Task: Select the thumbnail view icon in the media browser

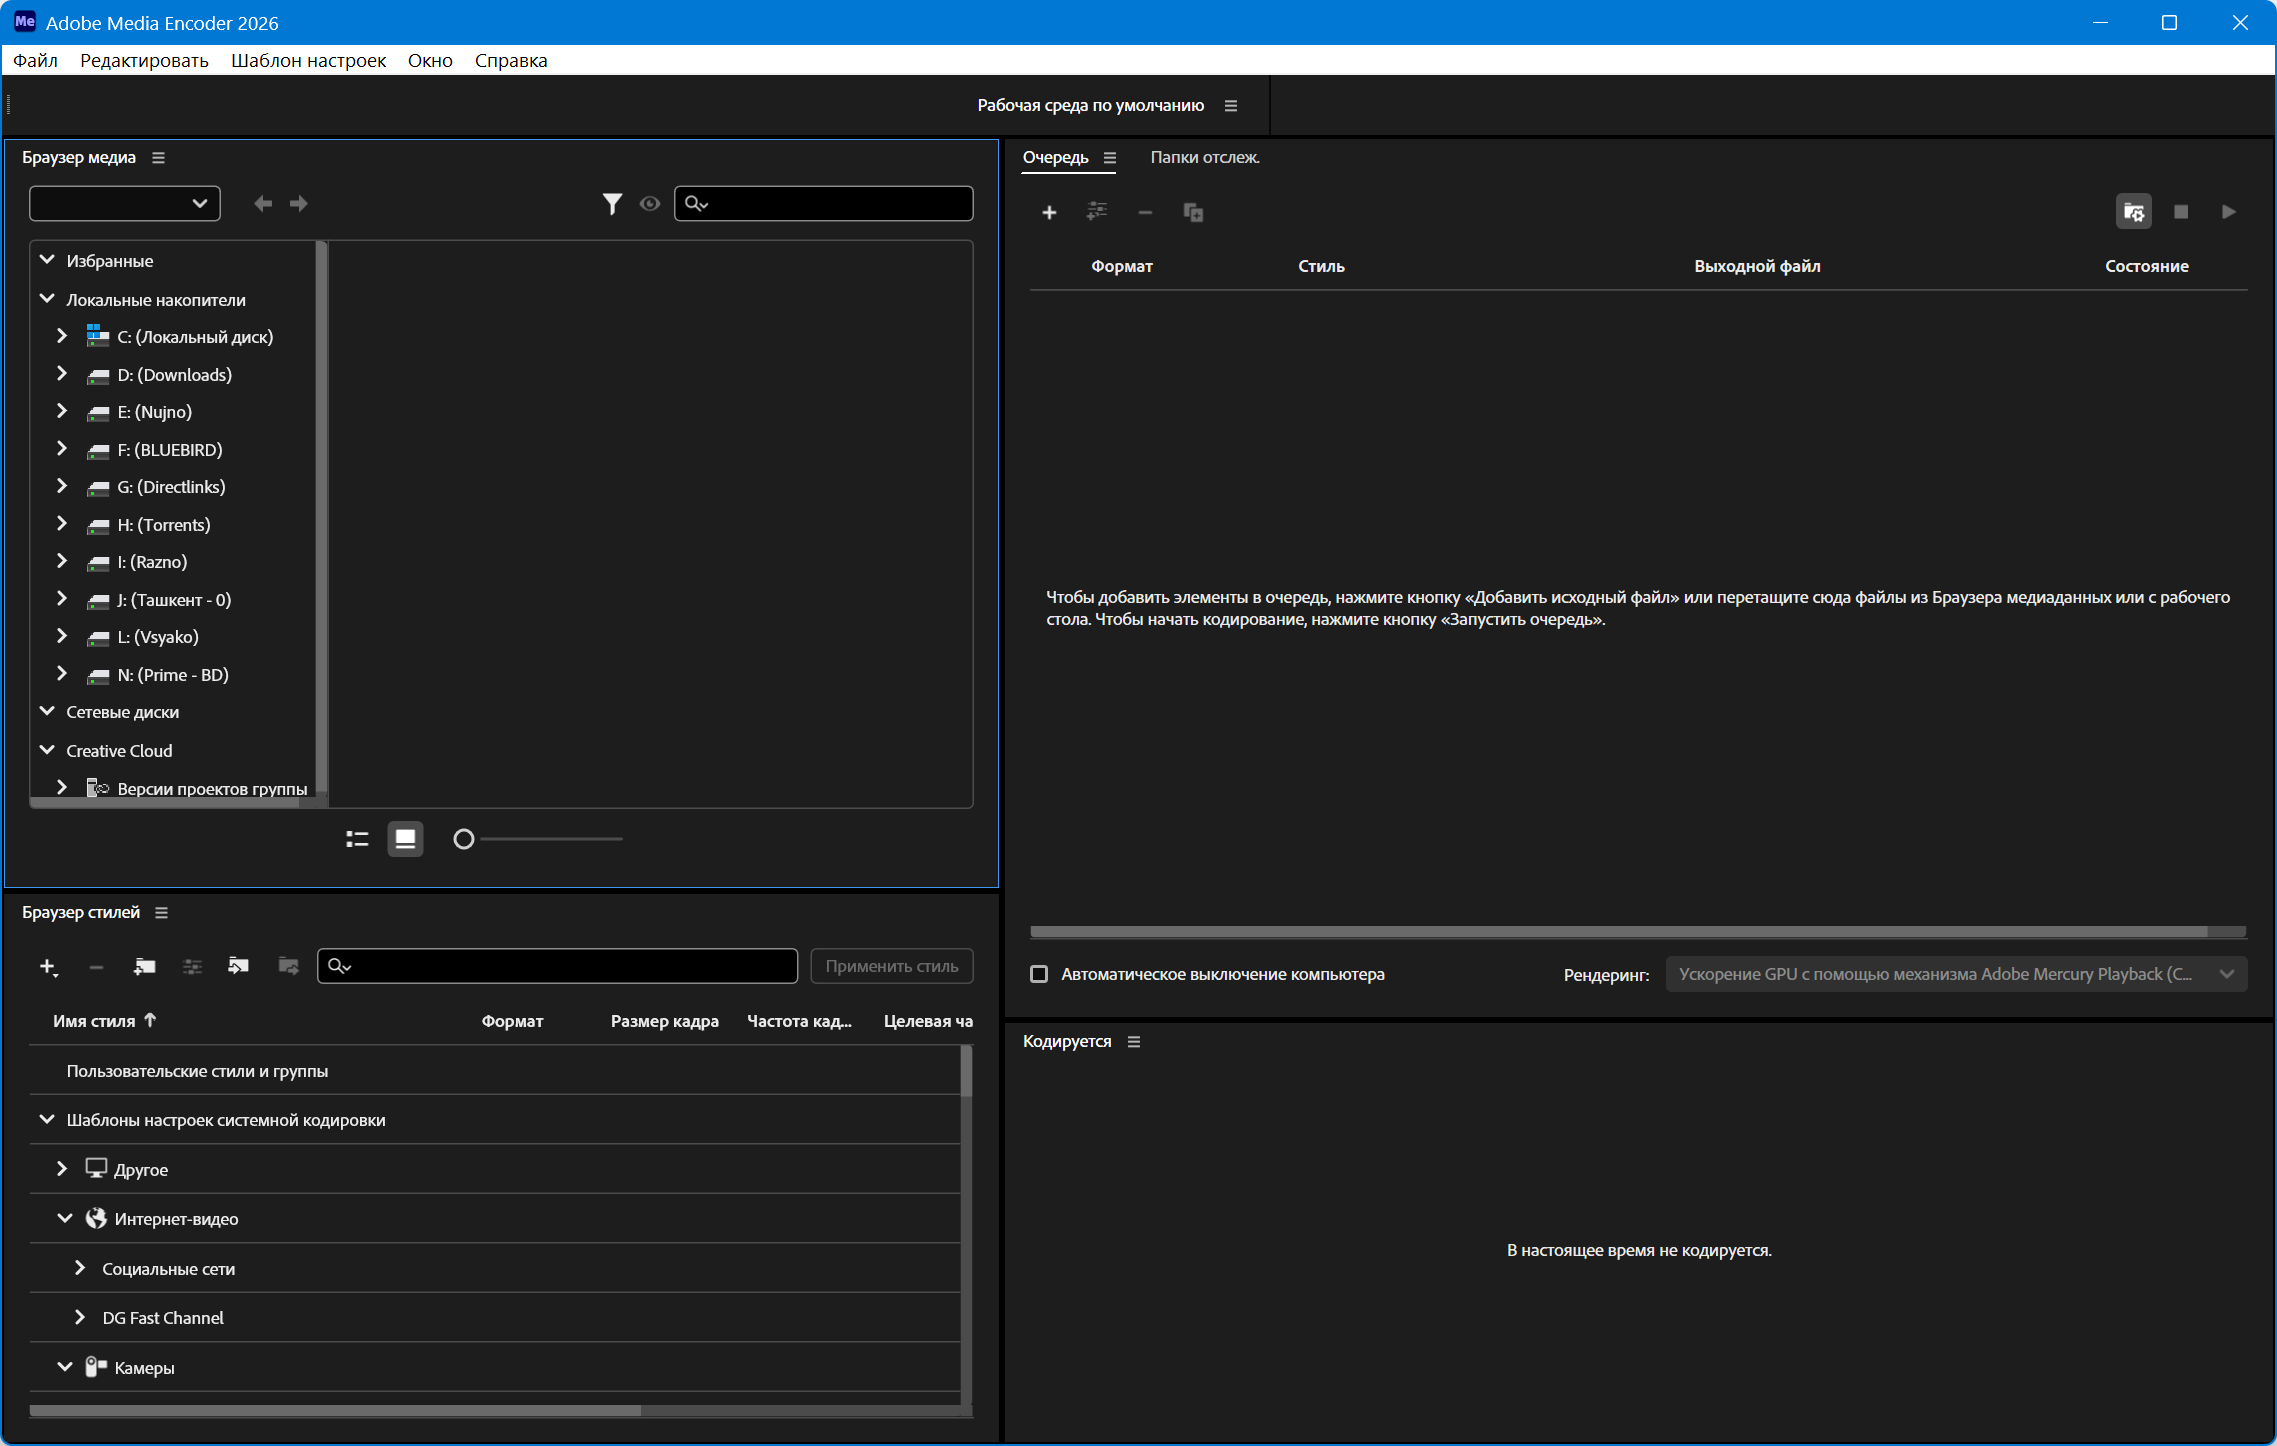Action: coord(405,839)
